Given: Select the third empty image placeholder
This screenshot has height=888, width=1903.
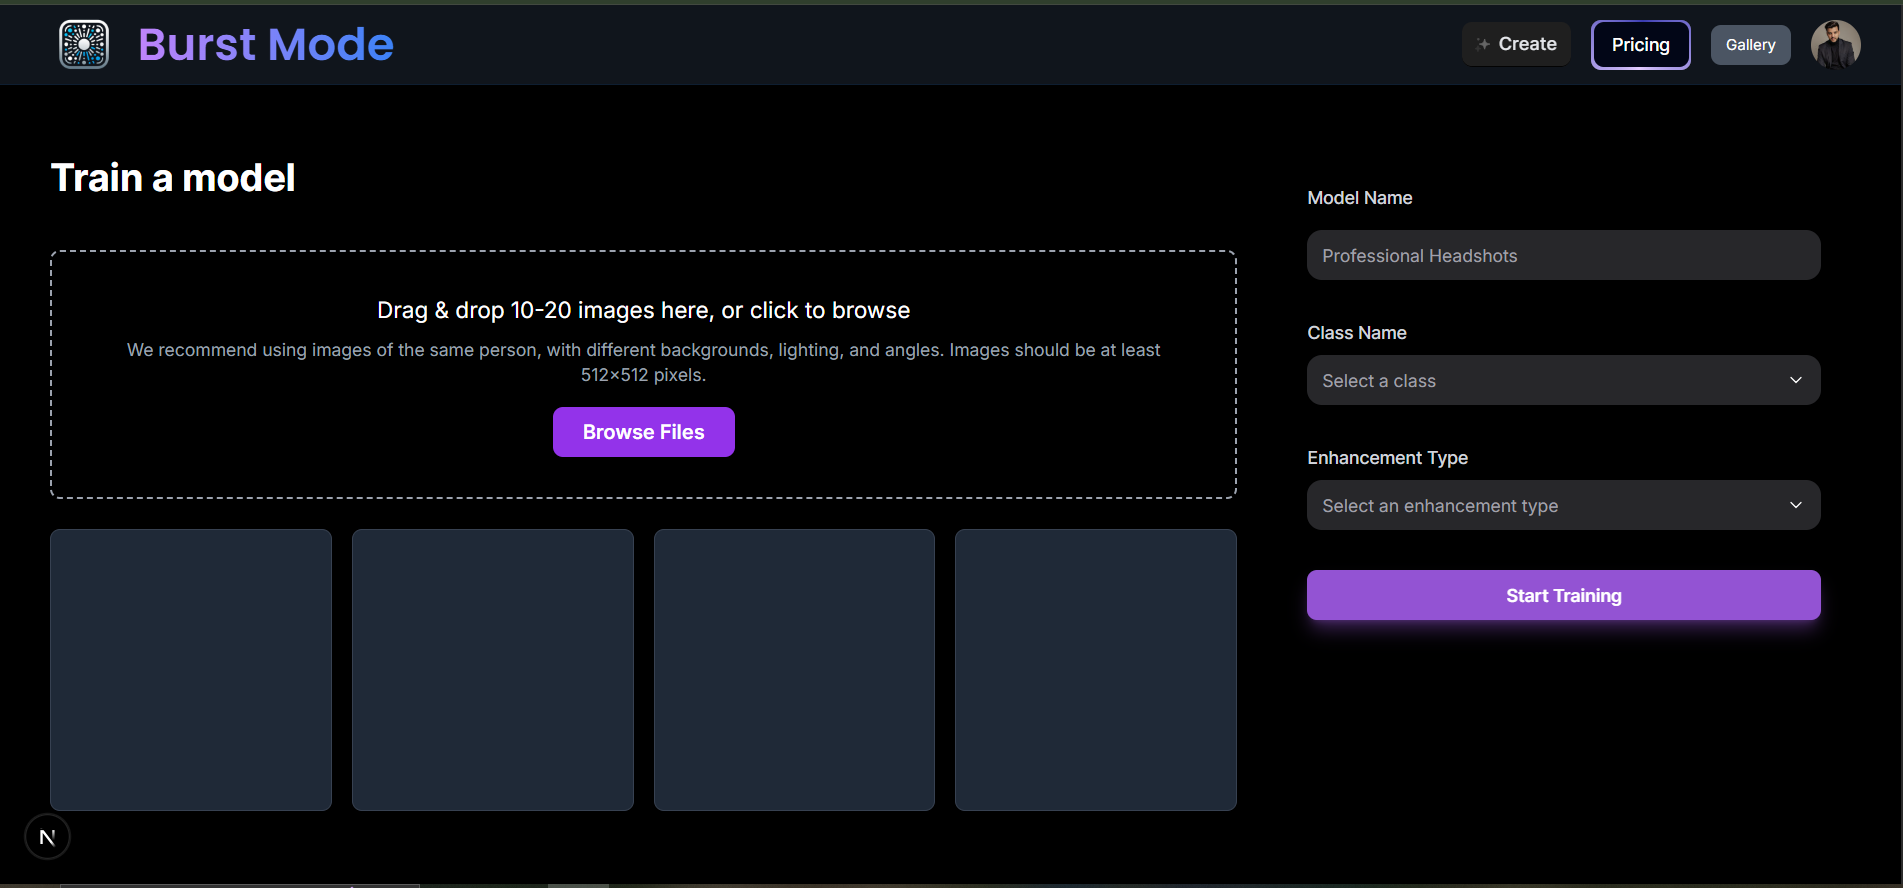Looking at the screenshot, I should [794, 670].
